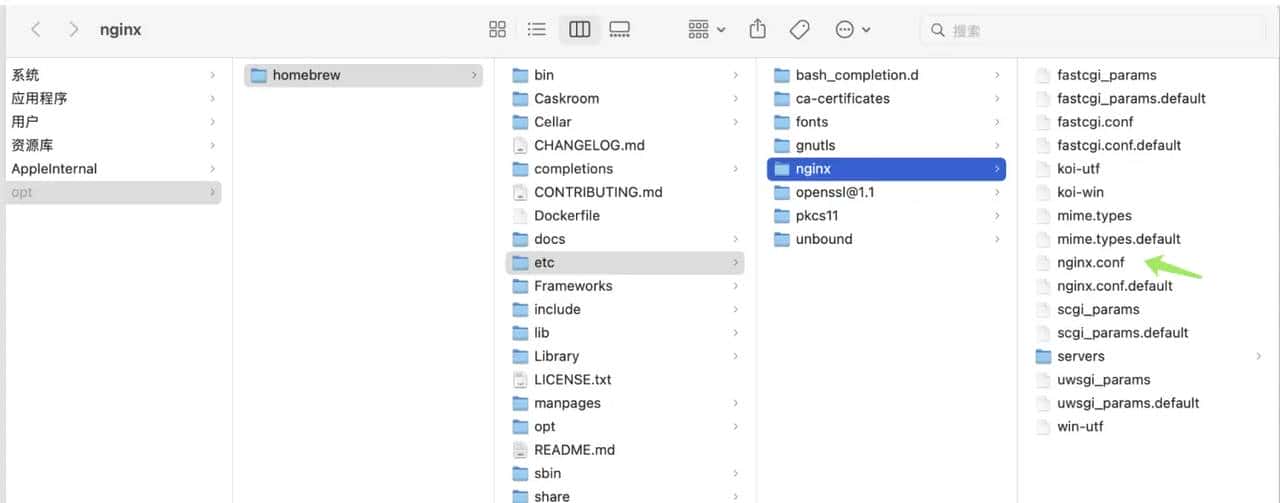
Task: Open the more actions ellipsis menu
Action: coord(852,30)
